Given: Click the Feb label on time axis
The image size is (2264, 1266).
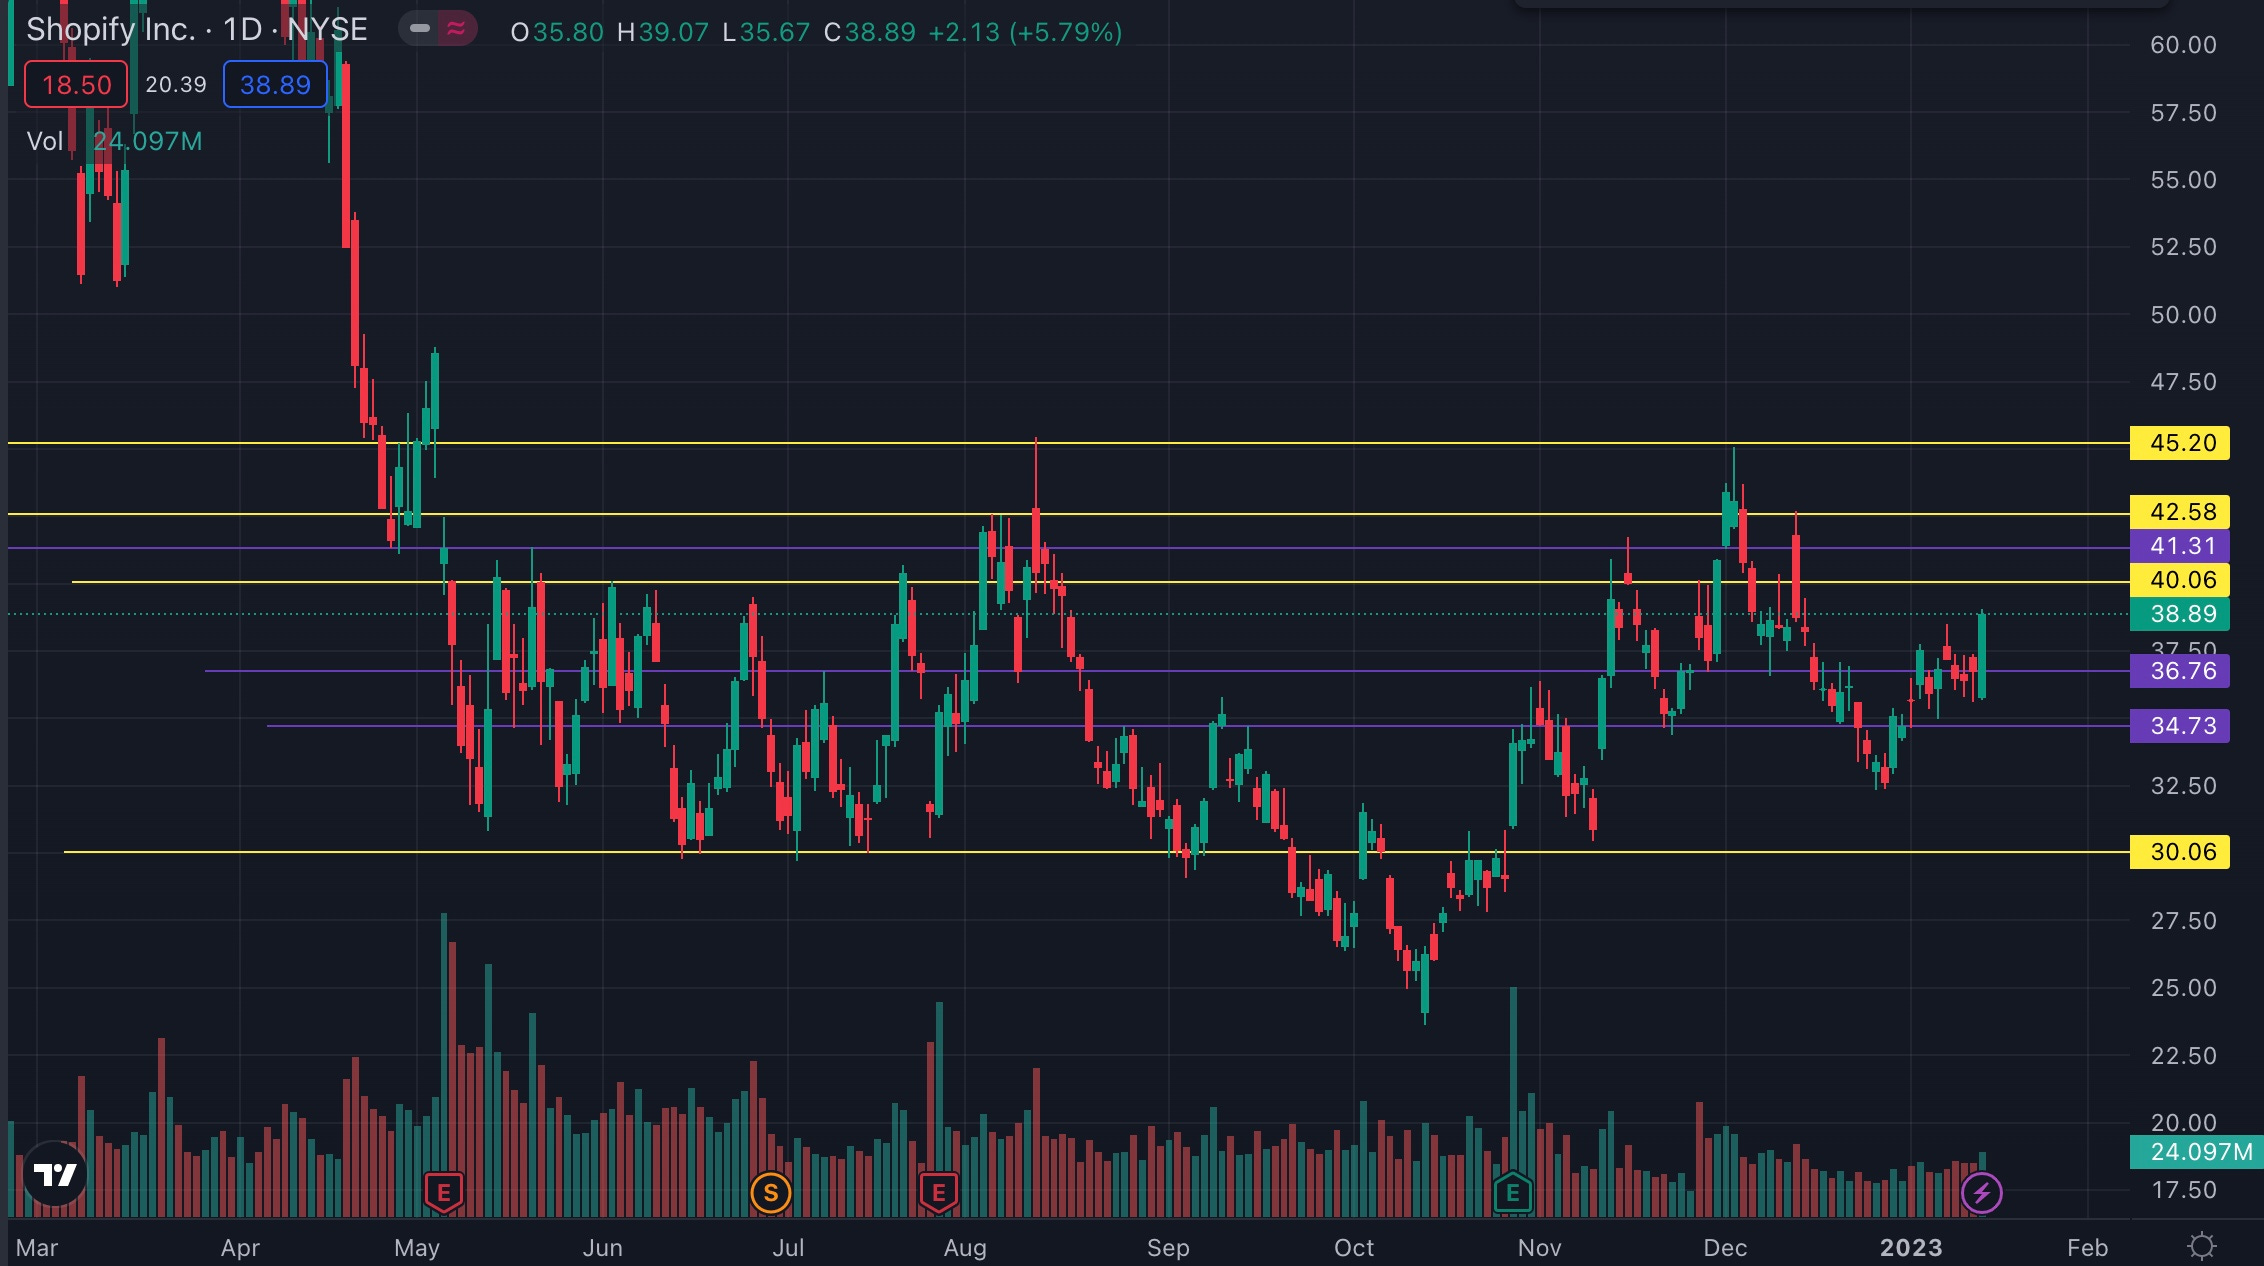Looking at the screenshot, I should click(2087, 1247).
